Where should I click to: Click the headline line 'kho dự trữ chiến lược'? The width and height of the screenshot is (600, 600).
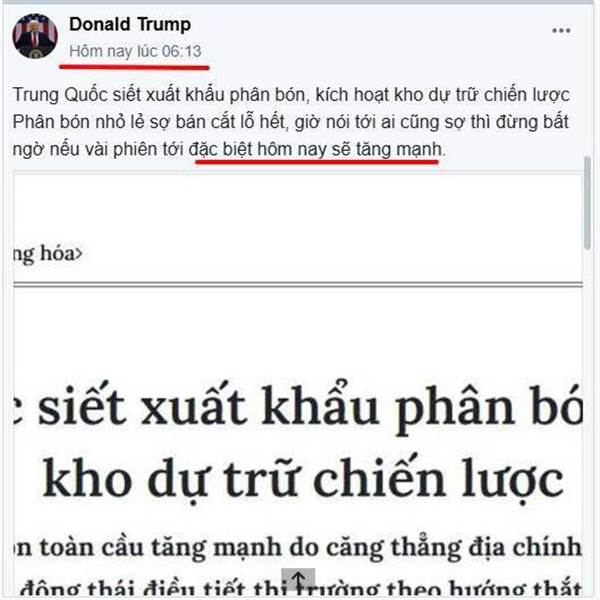click(x=303, y=479)
